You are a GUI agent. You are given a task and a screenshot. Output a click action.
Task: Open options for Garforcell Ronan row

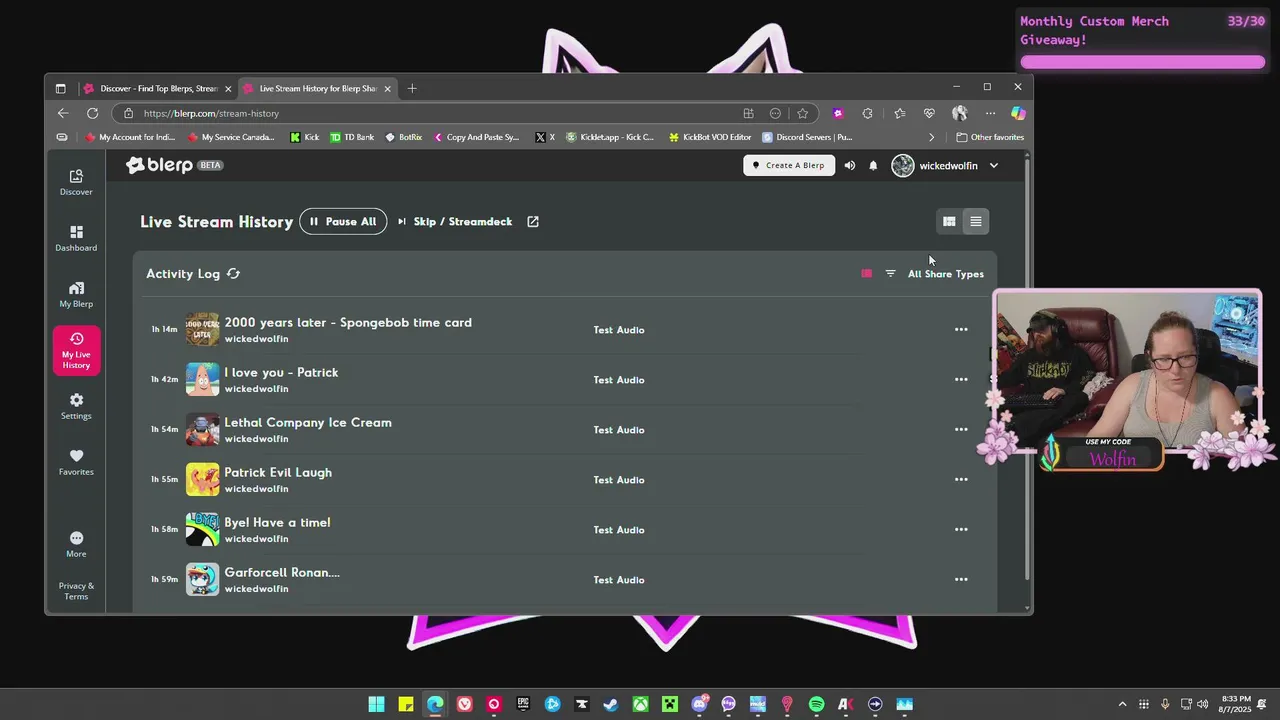[961, 580]
